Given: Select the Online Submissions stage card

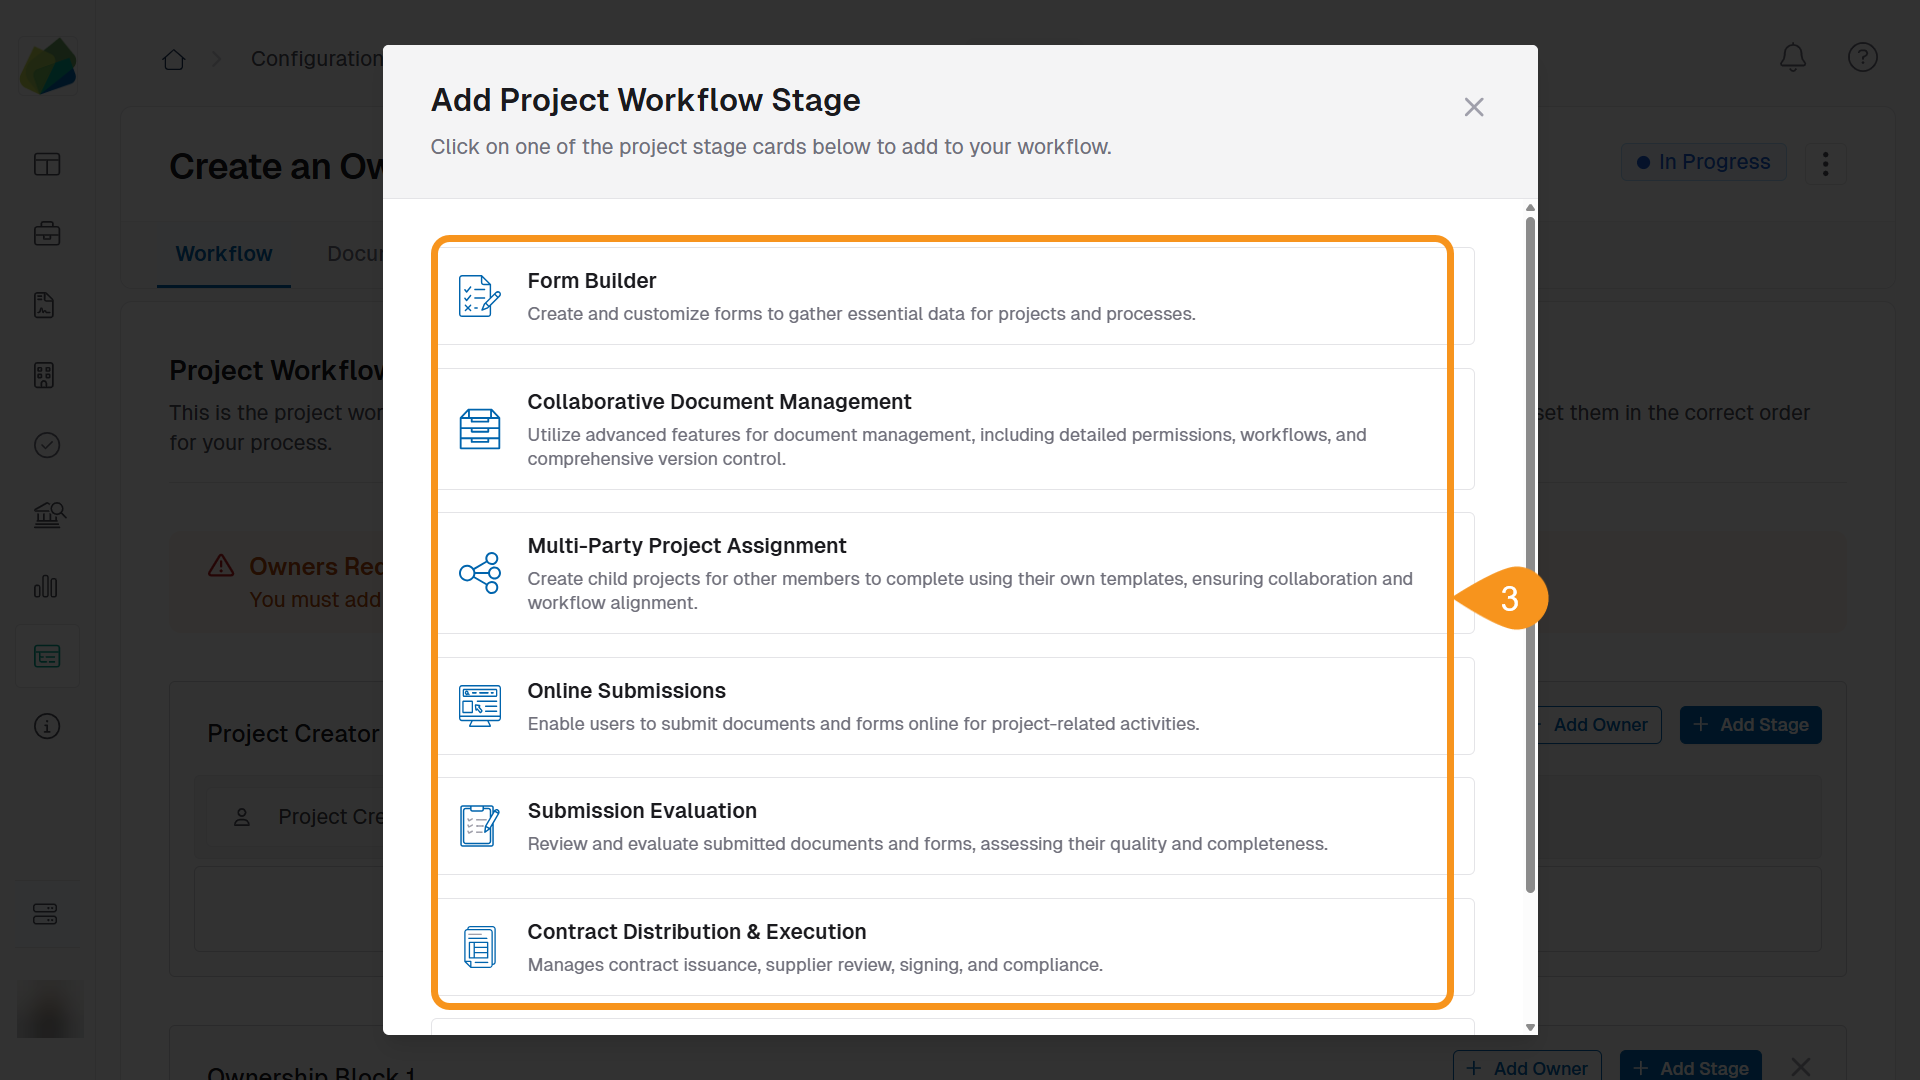Looking at the screenshot, I should (940, 706).
